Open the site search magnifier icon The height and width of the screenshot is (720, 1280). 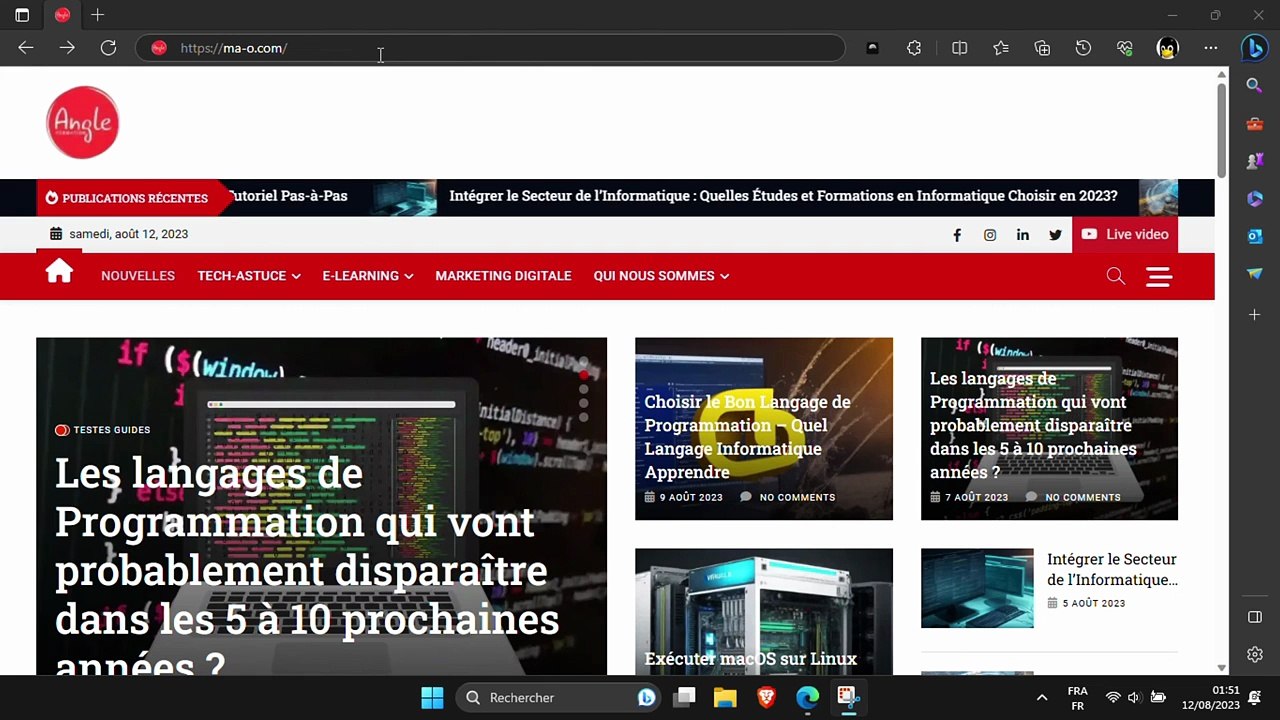coord(1116,276)
